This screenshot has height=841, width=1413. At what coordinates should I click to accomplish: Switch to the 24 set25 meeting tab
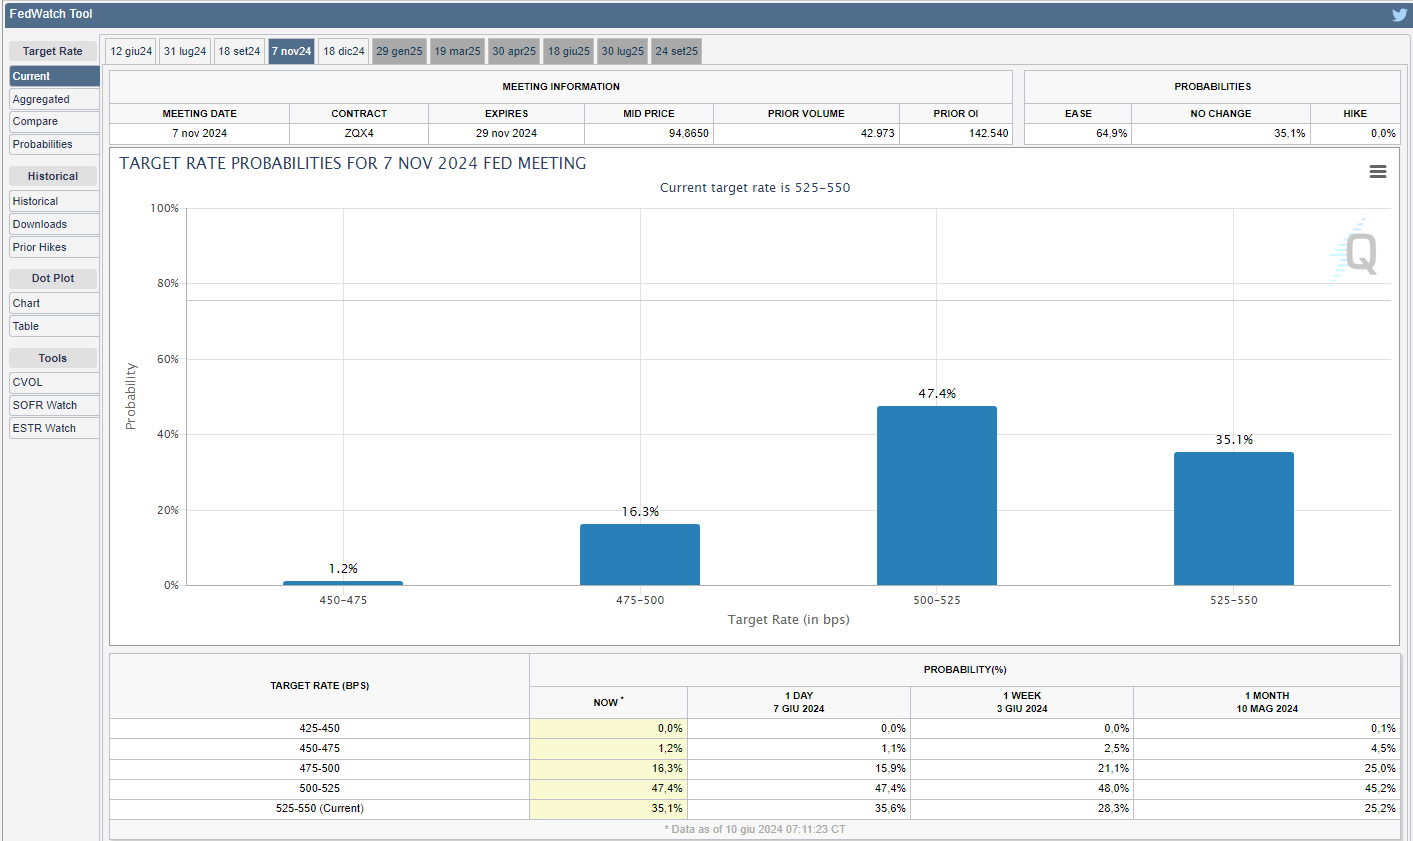pos(676,51)
